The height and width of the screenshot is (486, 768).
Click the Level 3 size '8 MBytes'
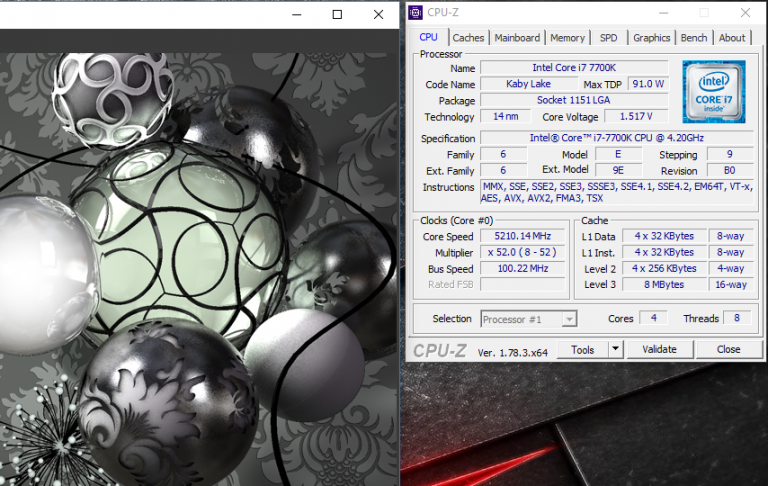pyautogui.click(x=664, y=285)
